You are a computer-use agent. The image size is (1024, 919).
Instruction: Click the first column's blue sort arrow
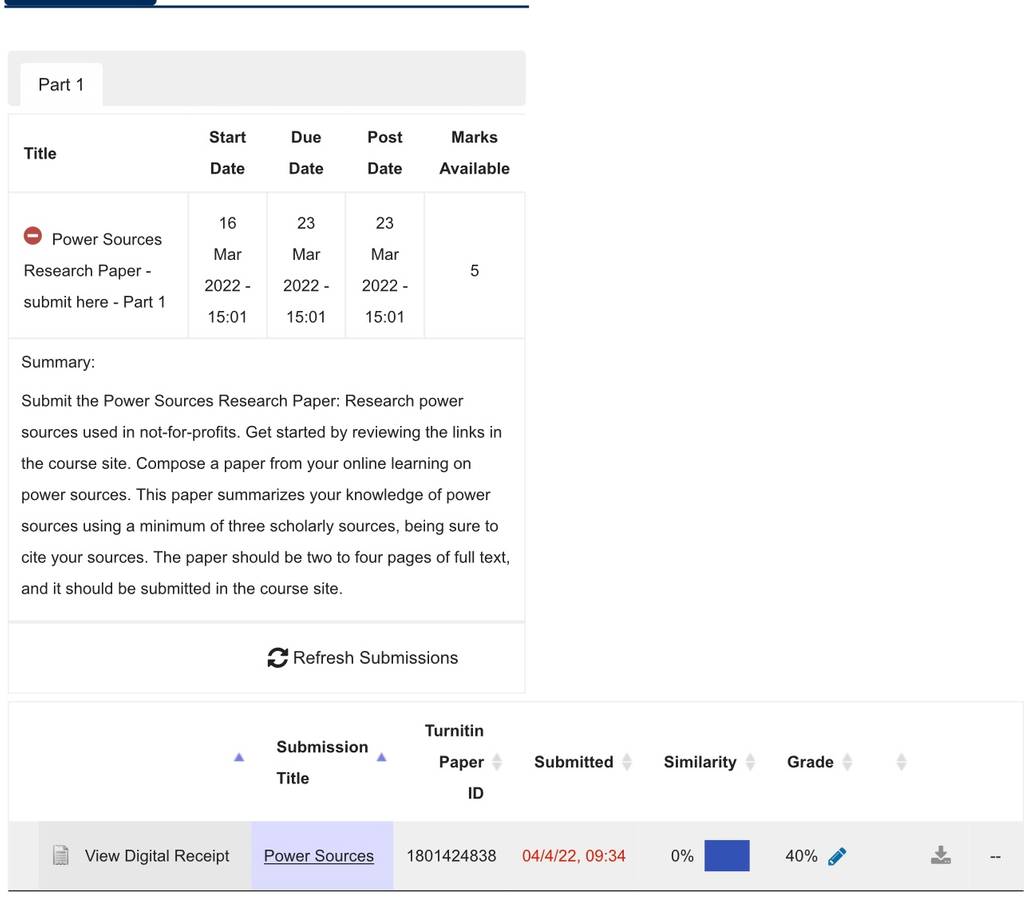239,757
